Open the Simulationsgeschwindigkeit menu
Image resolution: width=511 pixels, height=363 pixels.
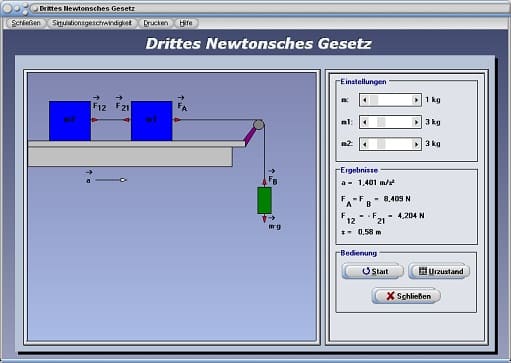[x=92, y=23]
